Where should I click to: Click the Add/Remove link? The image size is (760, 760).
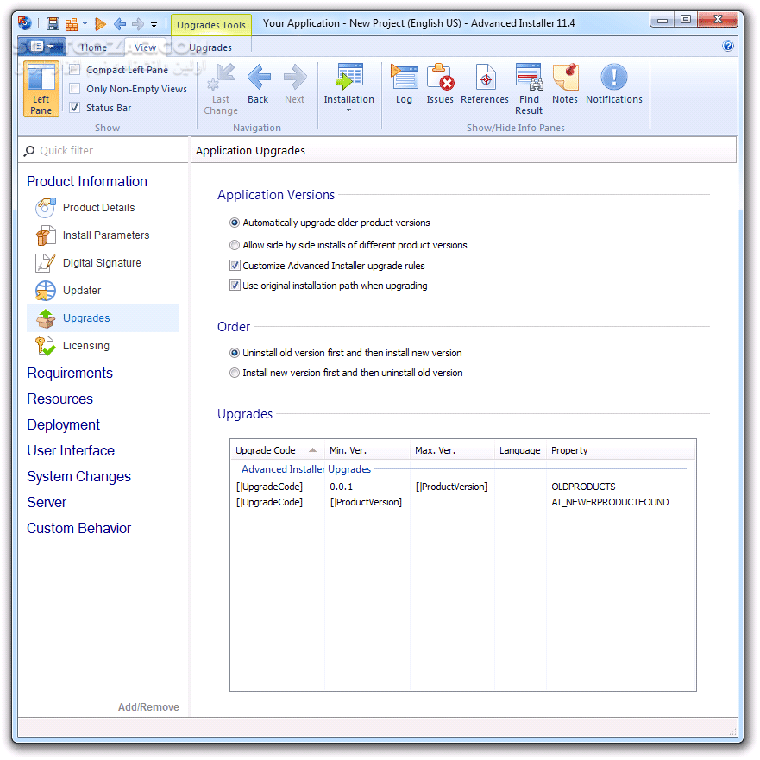tap(148, 707)
